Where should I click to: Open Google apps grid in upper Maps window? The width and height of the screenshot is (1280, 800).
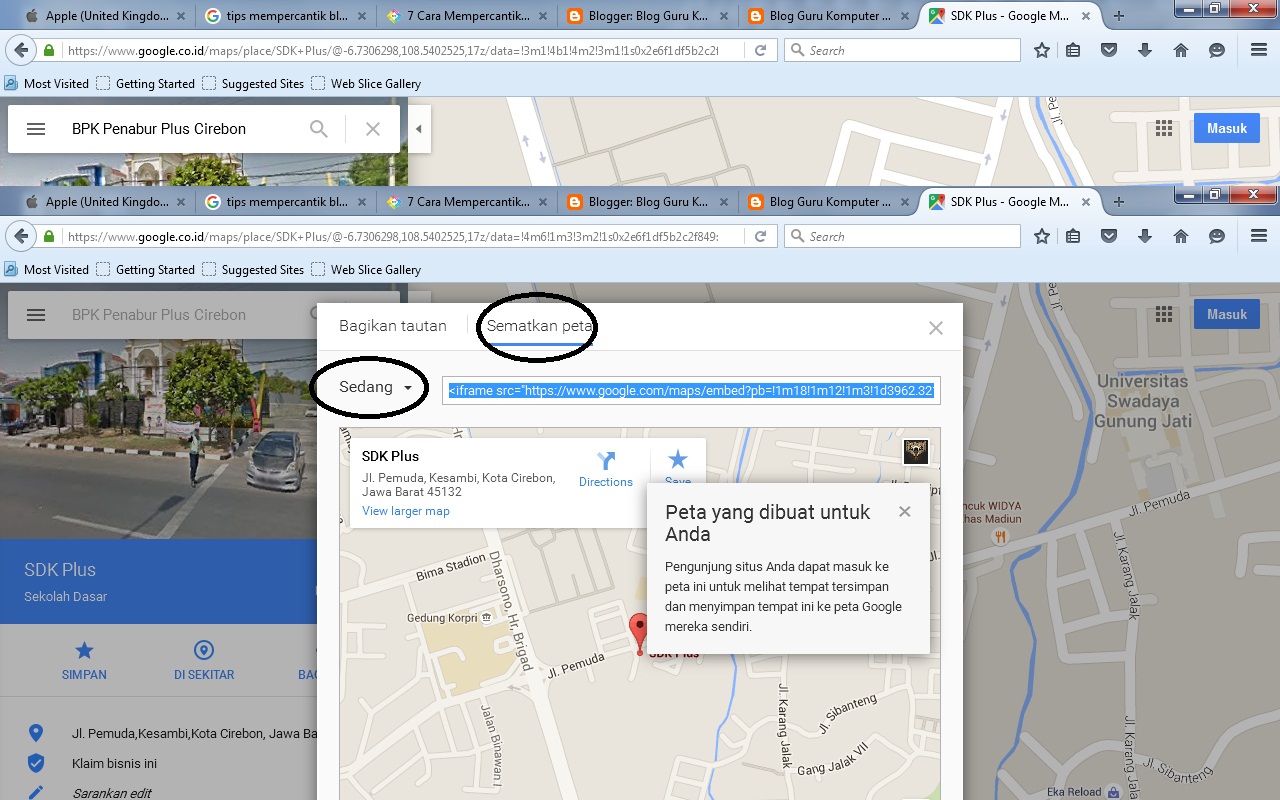[x=1164, y=128]
